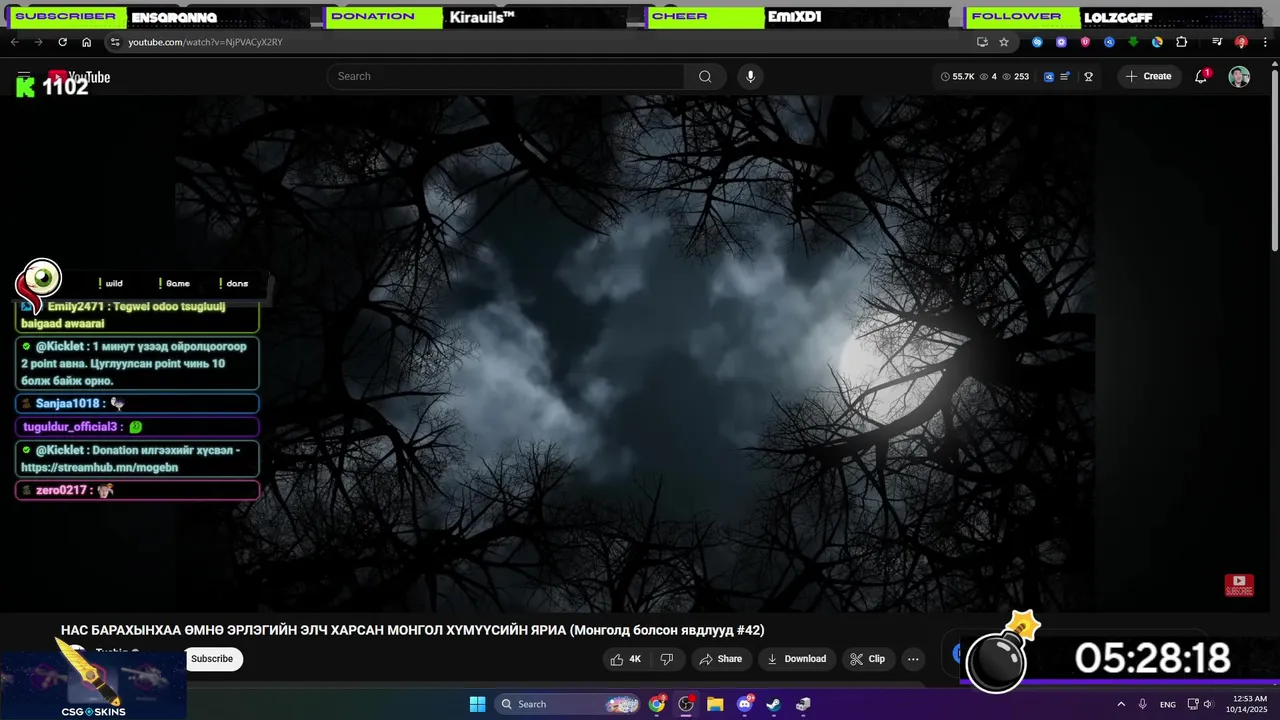Install app icon in address bar
The height and width of the screenshot is (720, 1280).
click(x=982, y=42)
